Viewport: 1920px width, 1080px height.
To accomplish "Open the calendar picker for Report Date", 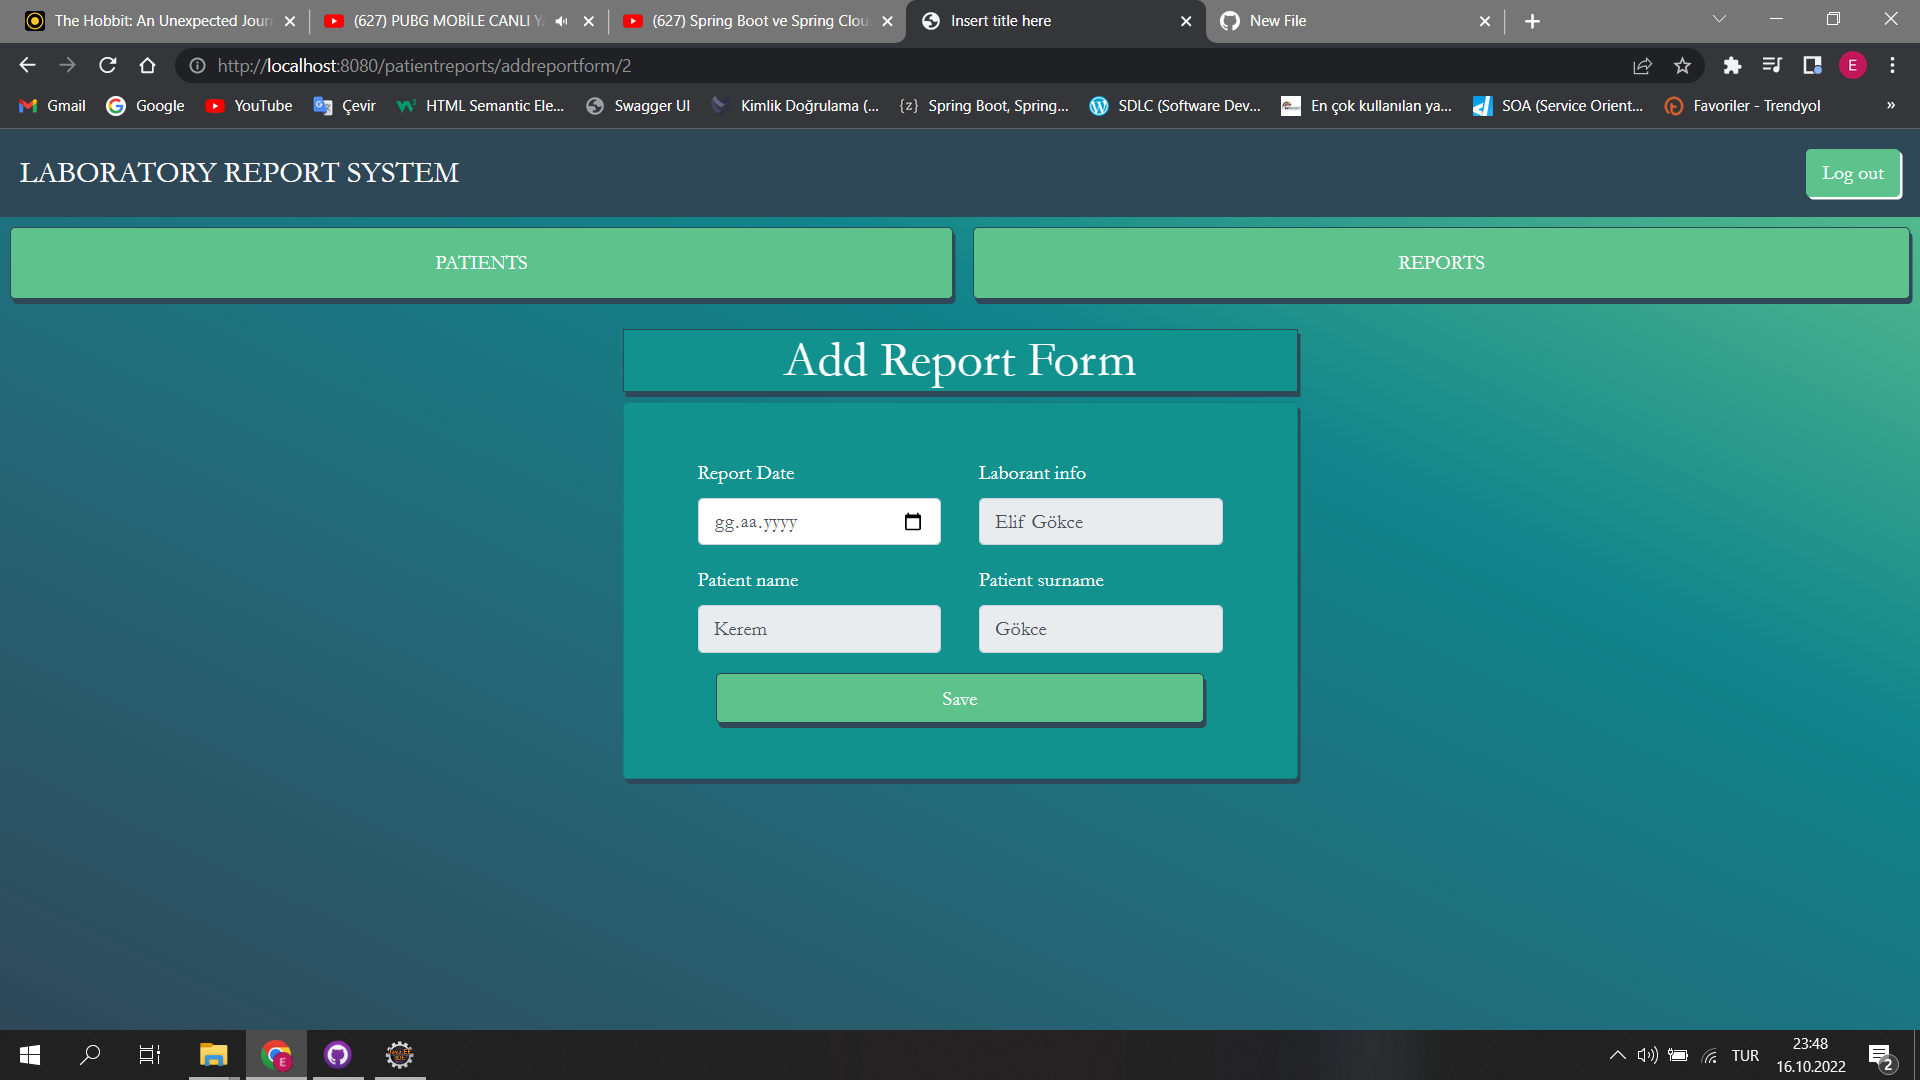I will click(x=912, y=521).
